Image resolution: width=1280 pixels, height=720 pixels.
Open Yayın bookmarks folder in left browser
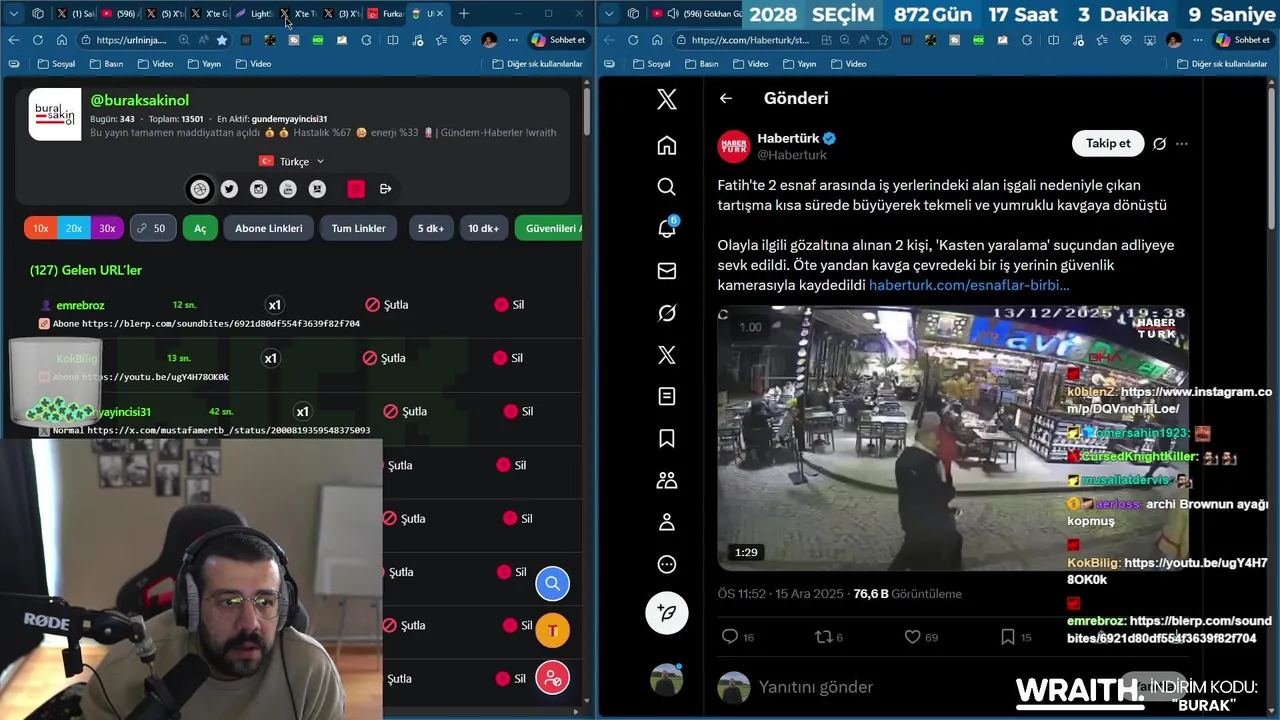(204, 63)
